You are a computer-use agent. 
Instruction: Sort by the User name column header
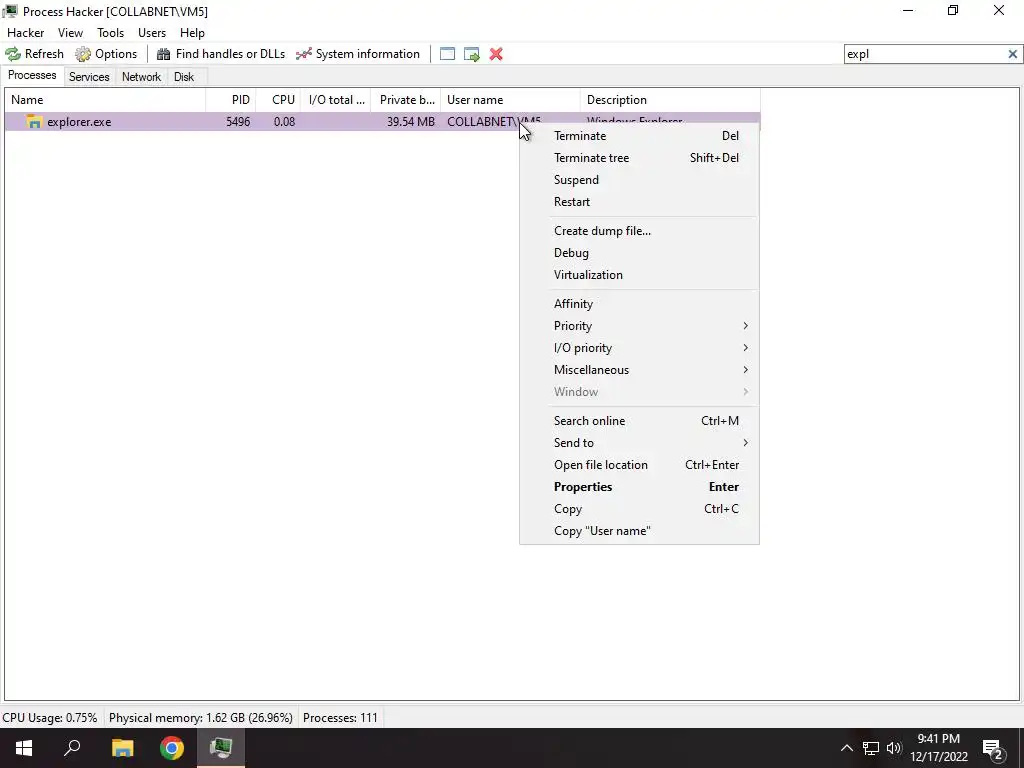[x=511, y=100]
